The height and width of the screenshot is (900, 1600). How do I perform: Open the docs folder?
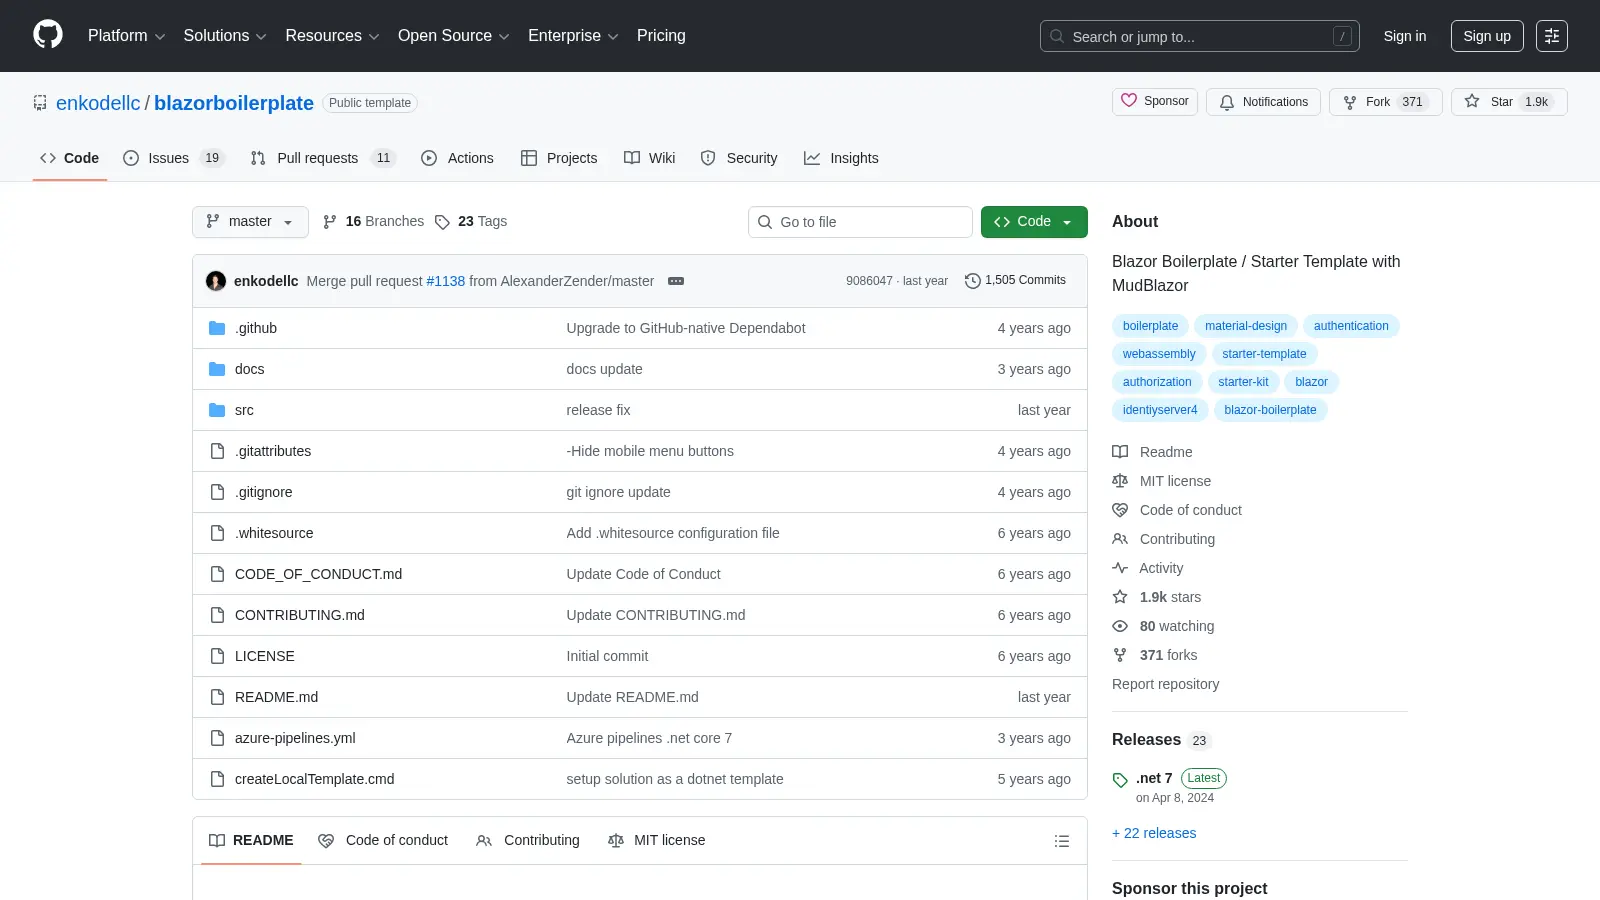pyautogui.click(x=249, y=369)
